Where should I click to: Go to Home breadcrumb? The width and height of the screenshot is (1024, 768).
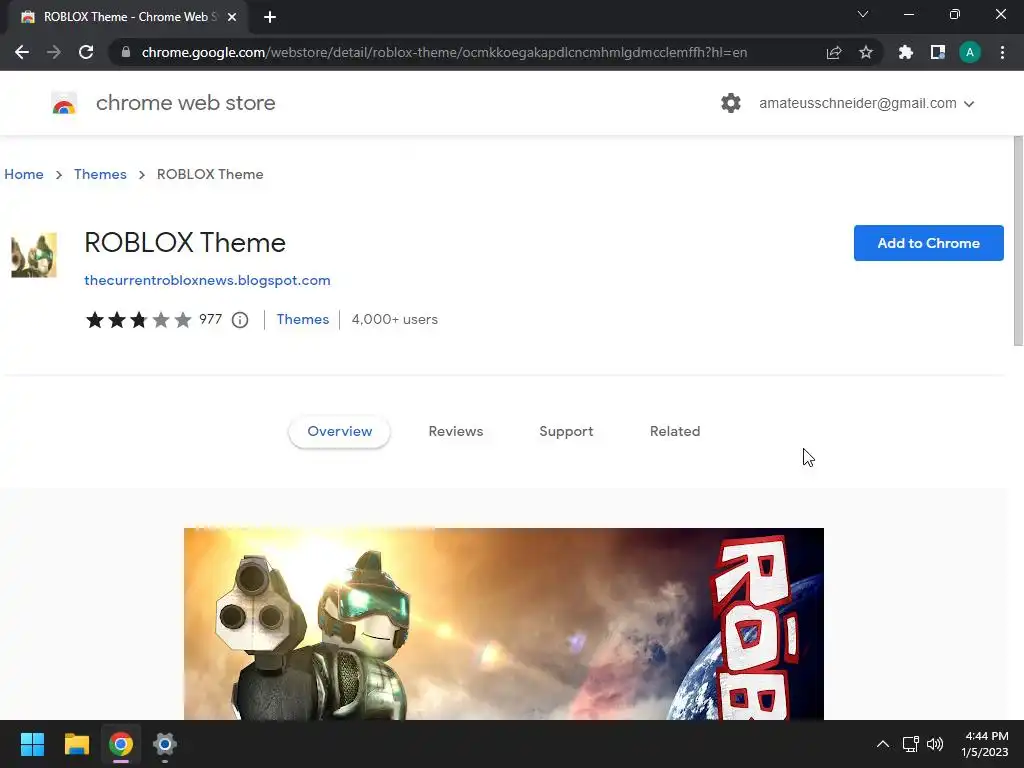tap(24, 174)
